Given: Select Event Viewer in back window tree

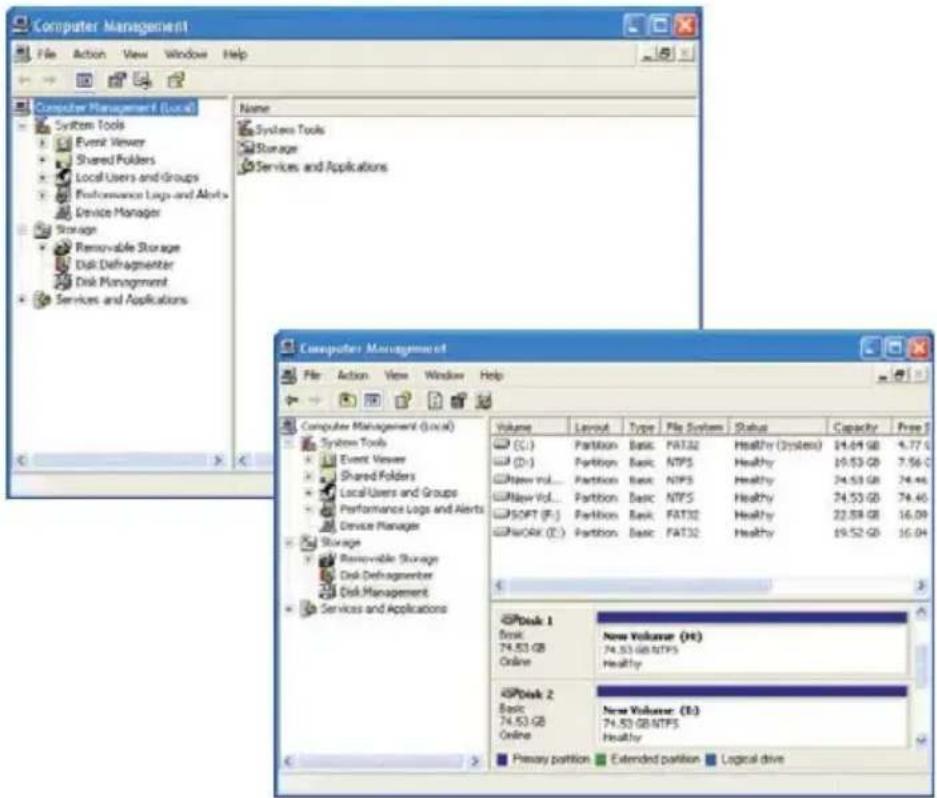Looking at the screenshot, I should [x=110, y=142].
